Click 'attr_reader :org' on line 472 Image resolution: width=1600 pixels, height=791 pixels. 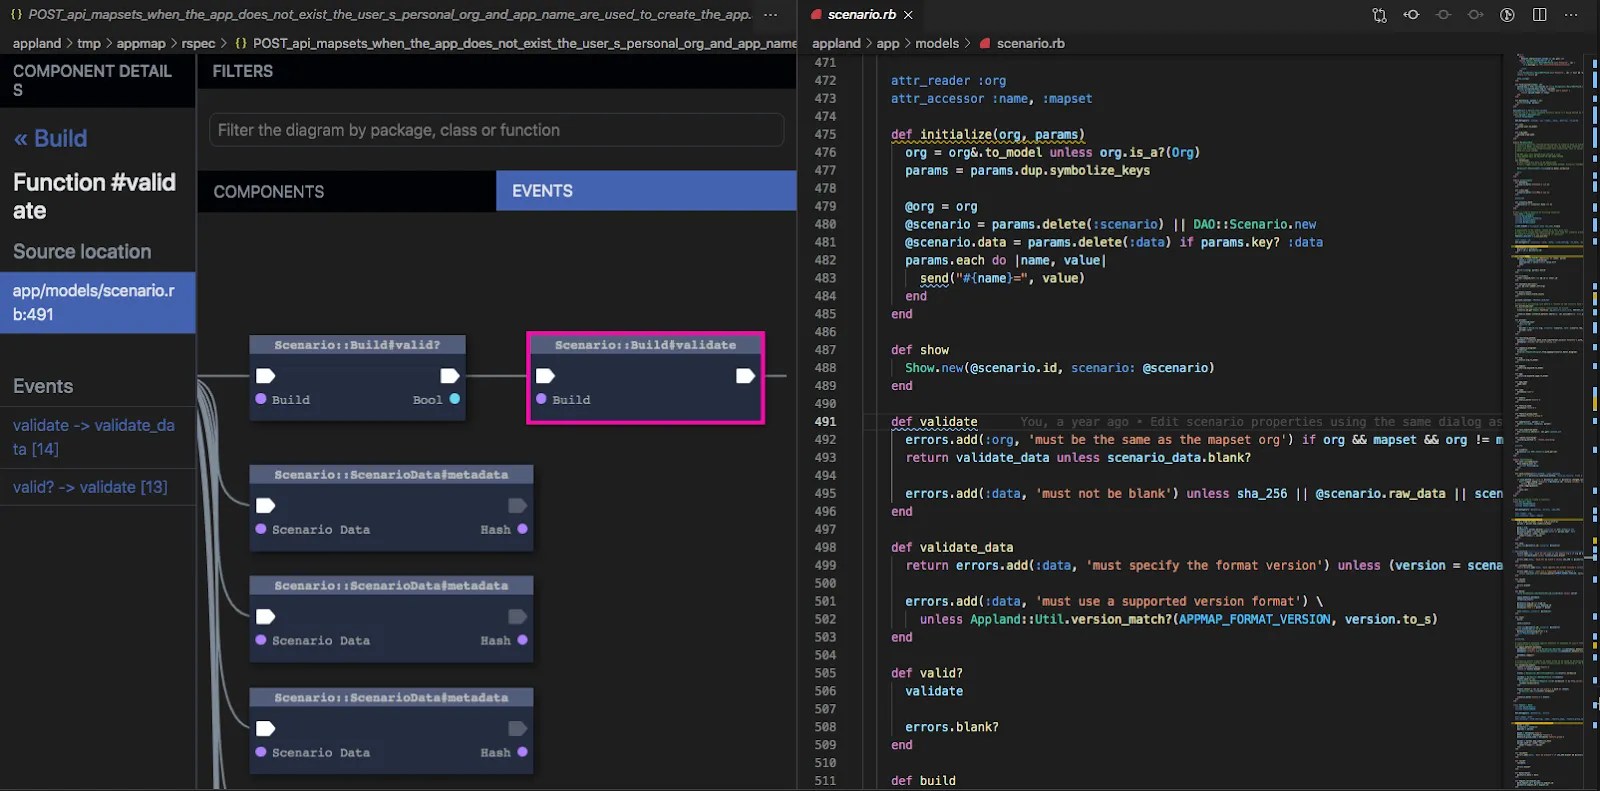click(x=948, y=81)
